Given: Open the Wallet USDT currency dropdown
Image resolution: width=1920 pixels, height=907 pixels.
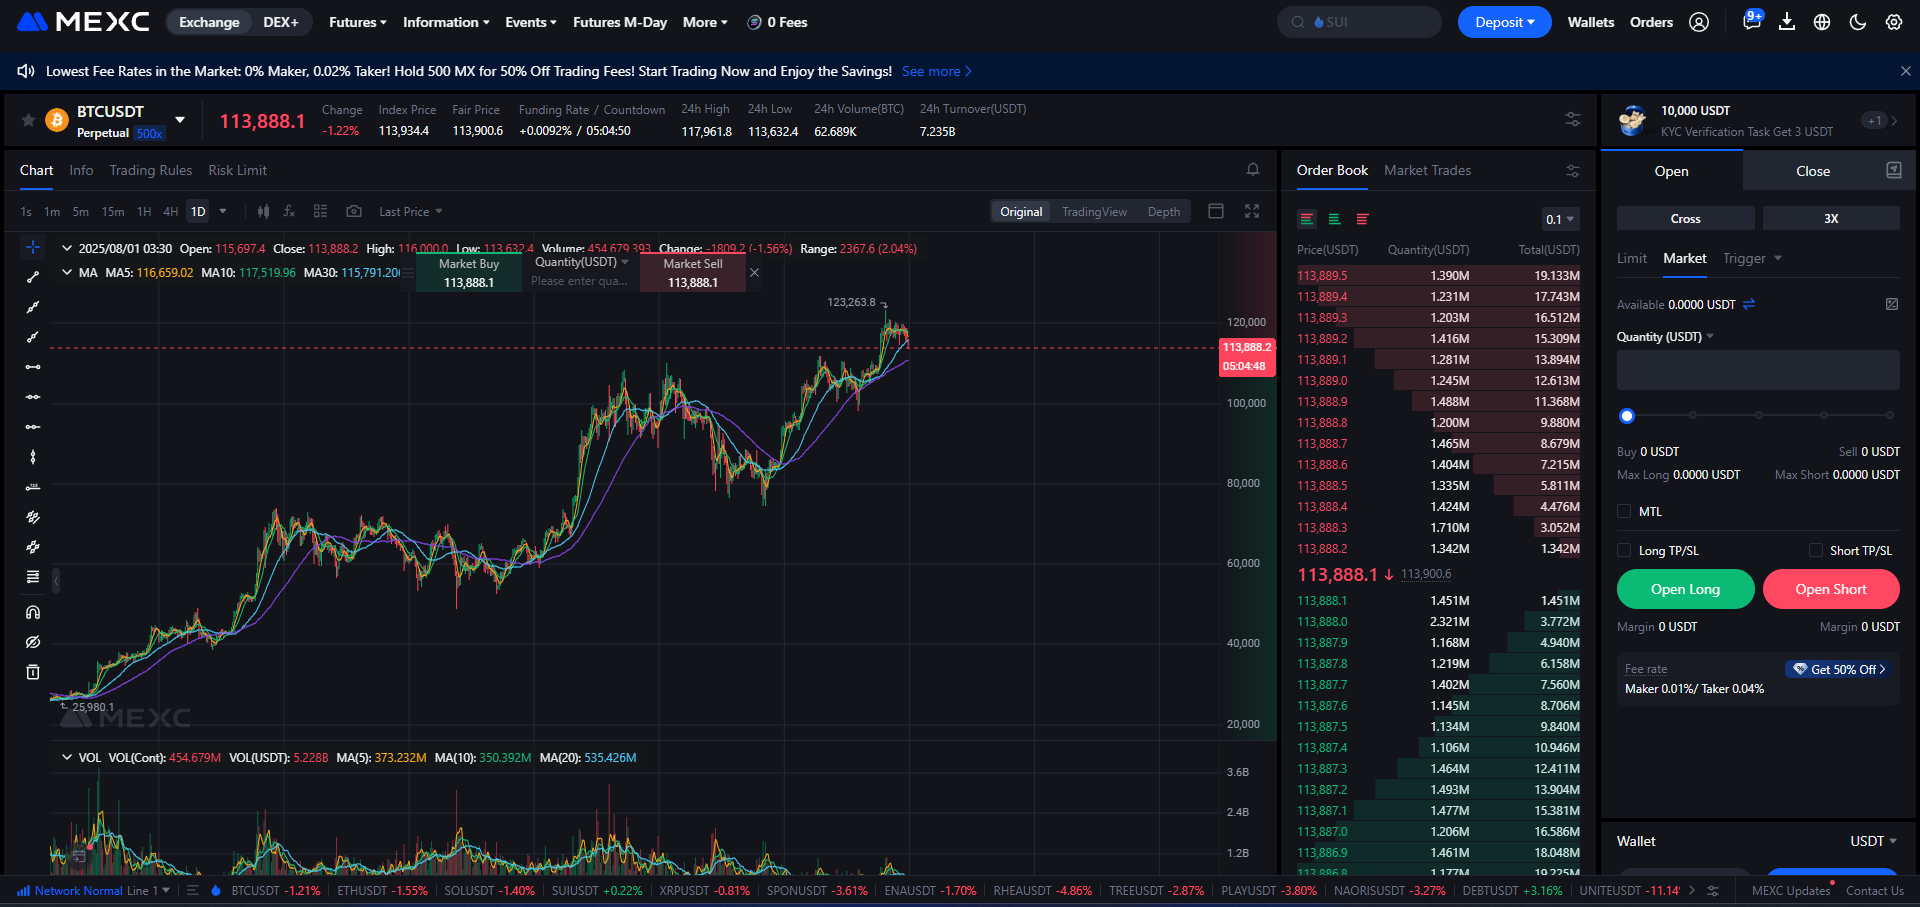Looking at the screenshot, I should point(1873,841).
